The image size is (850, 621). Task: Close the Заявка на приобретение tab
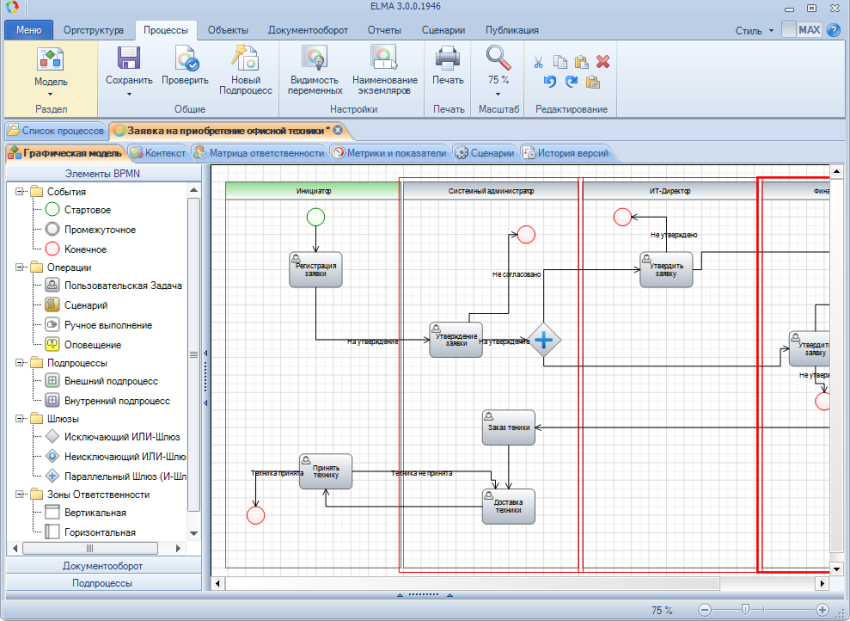[338, 130]
